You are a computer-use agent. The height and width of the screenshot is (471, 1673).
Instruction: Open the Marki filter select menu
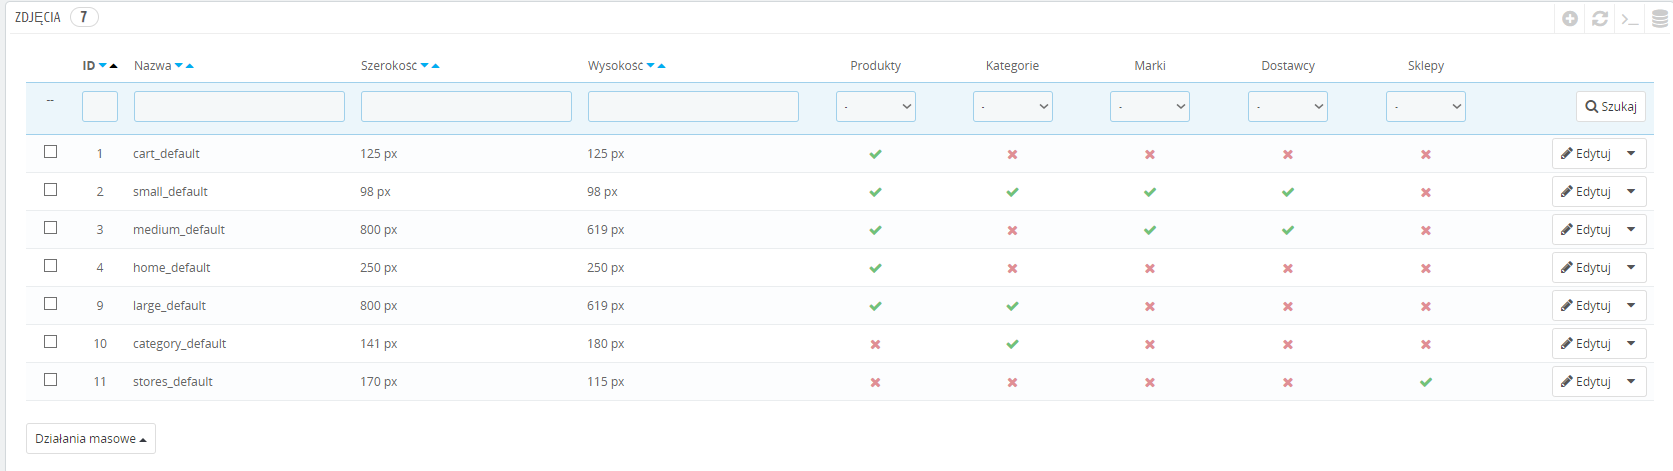[1149, 106]
